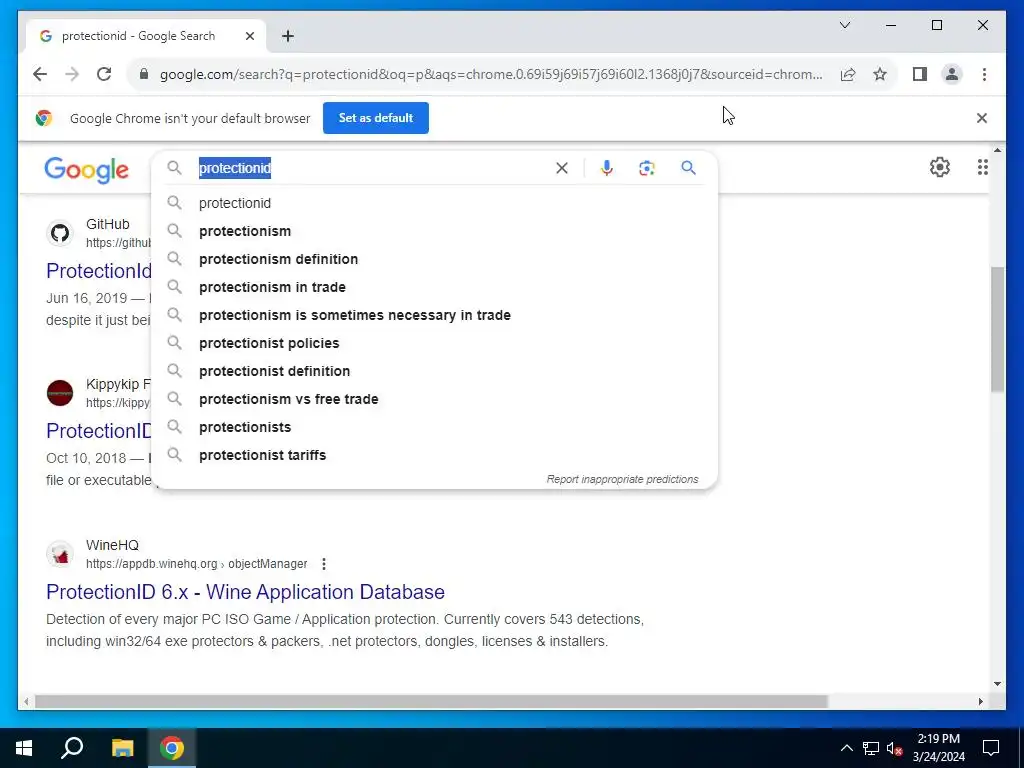Open the Windows Start menu
The image size is (1024, 768).
tap(24, 748)
